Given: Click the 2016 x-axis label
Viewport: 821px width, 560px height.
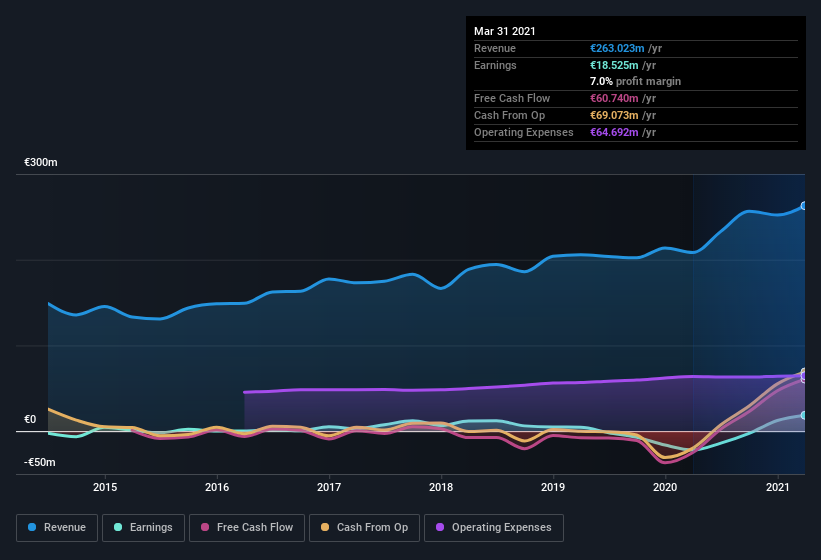Looking at the screenshot, I should [217, 487].
